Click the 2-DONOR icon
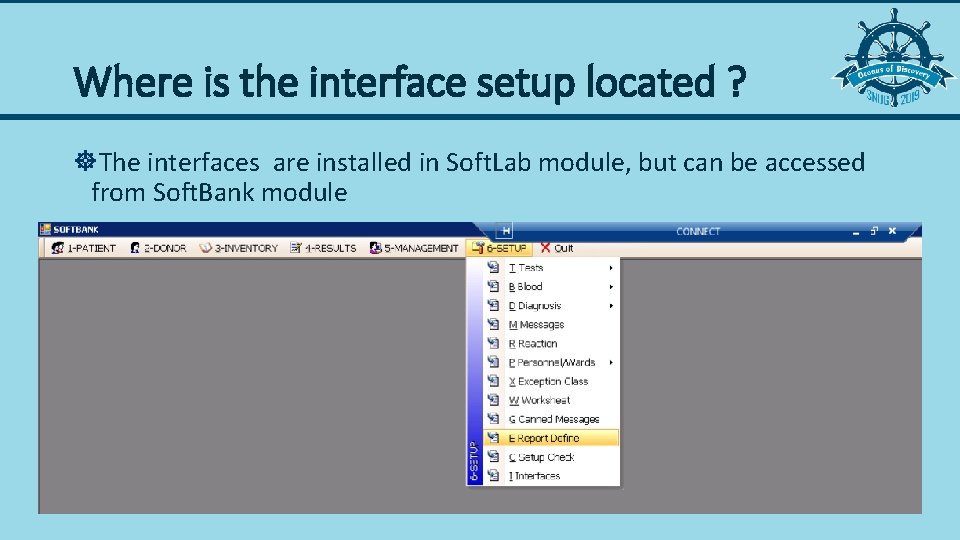 coord(135,248)
